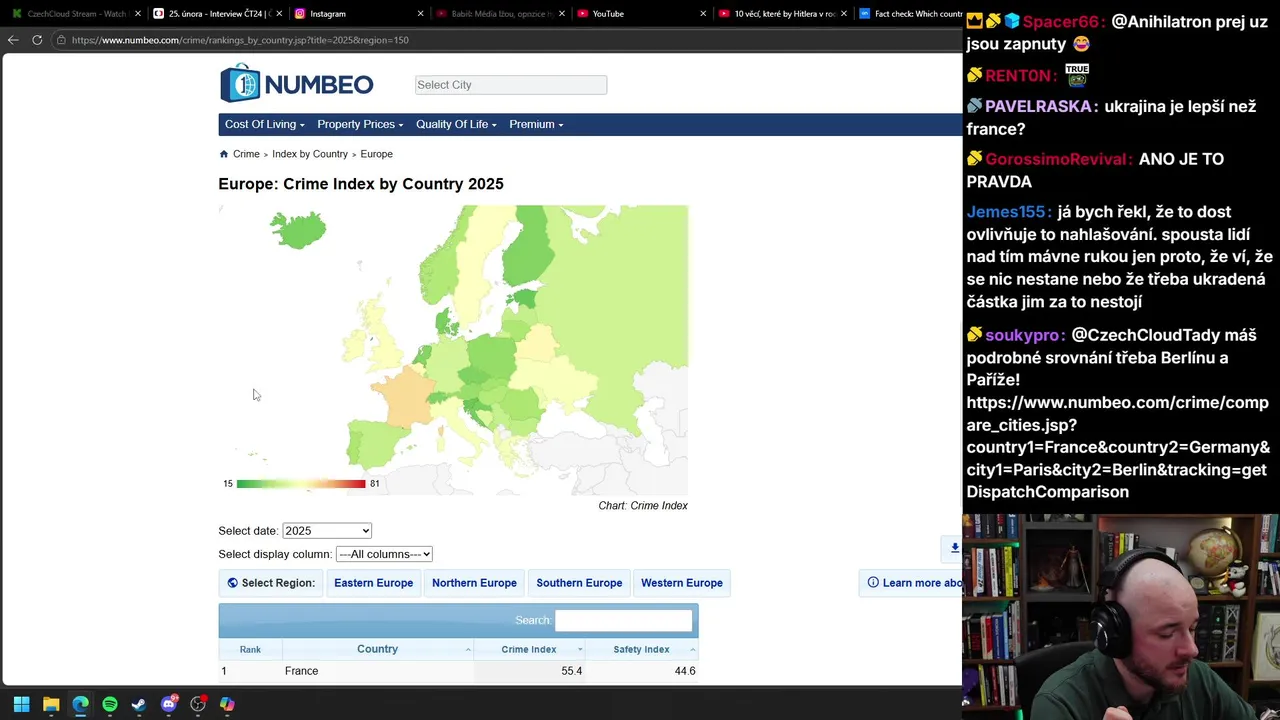The image size is (1280, 720).
Task: Click the GorossimoRevival username in chat
Action: click(x=1058, y=159)
